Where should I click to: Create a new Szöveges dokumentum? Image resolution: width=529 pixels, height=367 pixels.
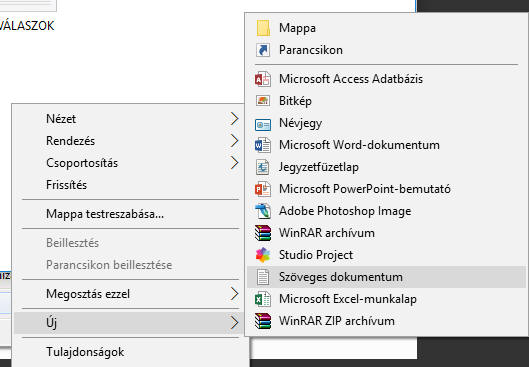coord(386,277)
